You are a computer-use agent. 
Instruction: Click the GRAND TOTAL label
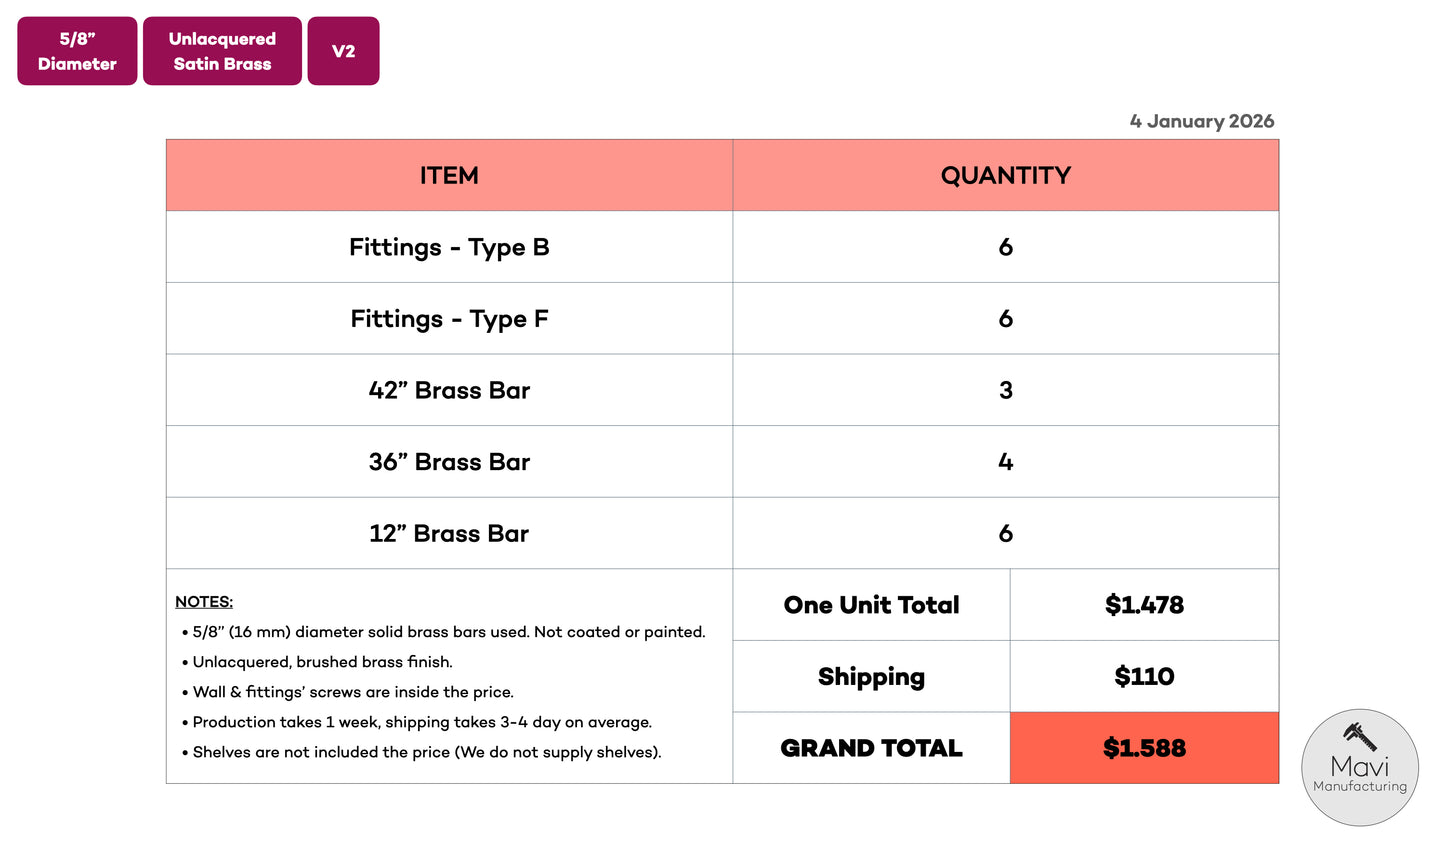[x=871, y=748]
